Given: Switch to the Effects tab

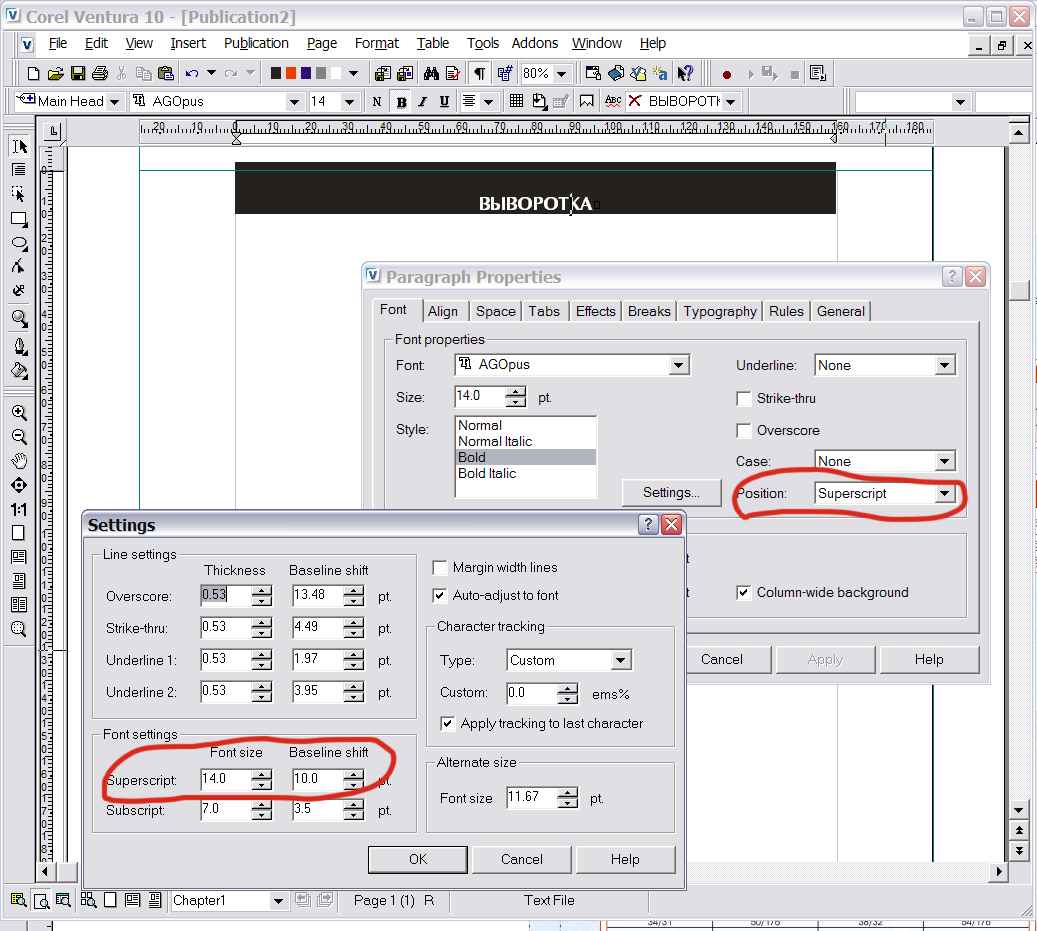Looking at the screenshot, I should [595, 311].
